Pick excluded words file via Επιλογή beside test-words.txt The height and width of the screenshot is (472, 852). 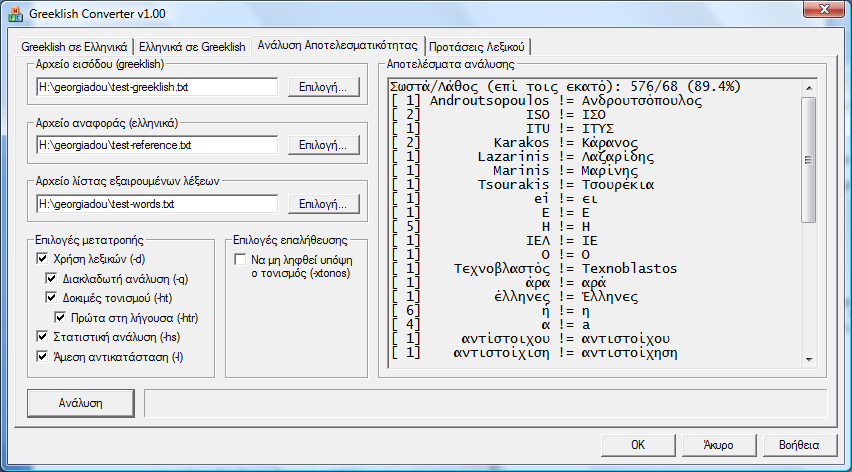click(x=323, y=204)
